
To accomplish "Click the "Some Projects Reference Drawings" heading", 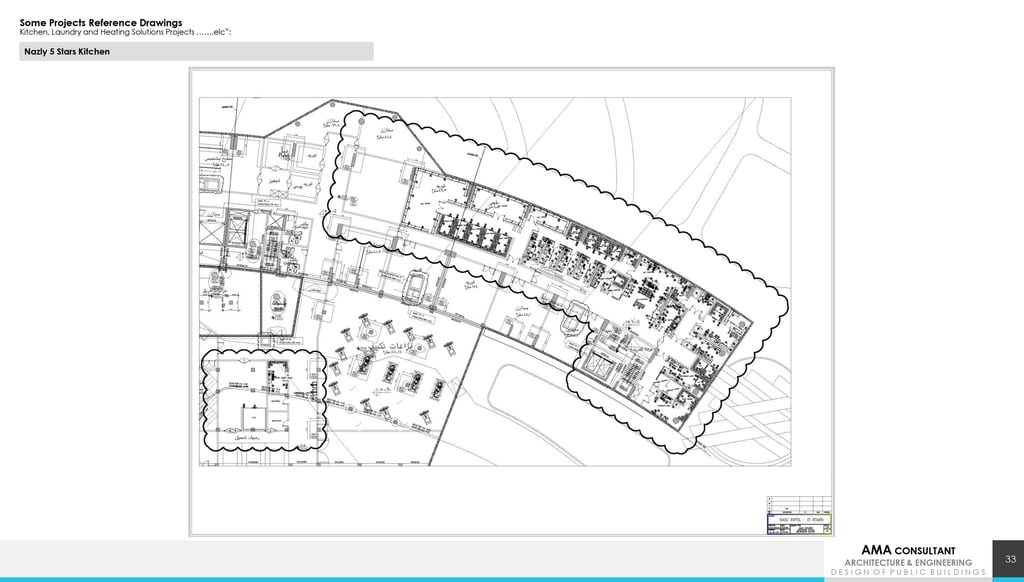I will (101, 23).
